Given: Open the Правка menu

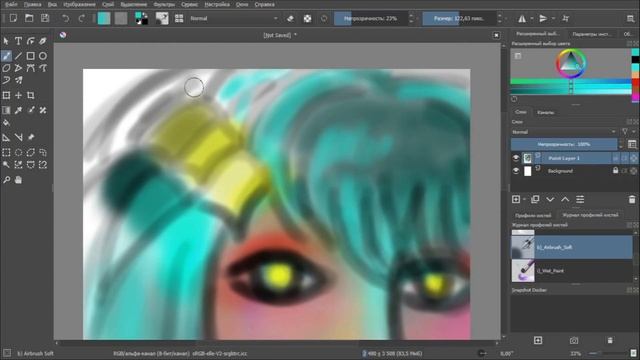Looking at the screenshot, I should point(33,4).
